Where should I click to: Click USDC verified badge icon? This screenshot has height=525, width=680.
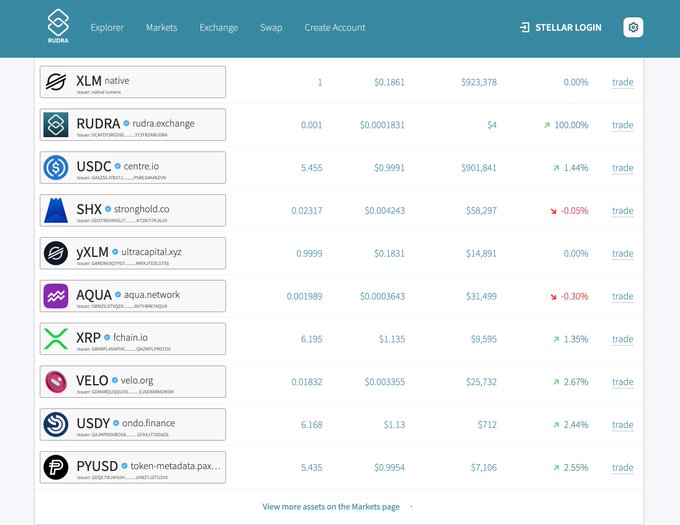[118, 166]
